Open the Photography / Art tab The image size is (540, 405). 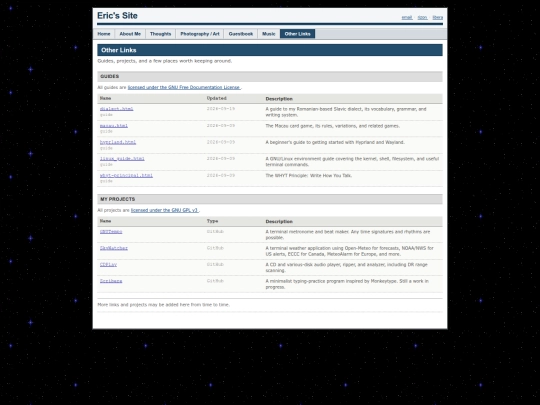[x=200, y=34]
